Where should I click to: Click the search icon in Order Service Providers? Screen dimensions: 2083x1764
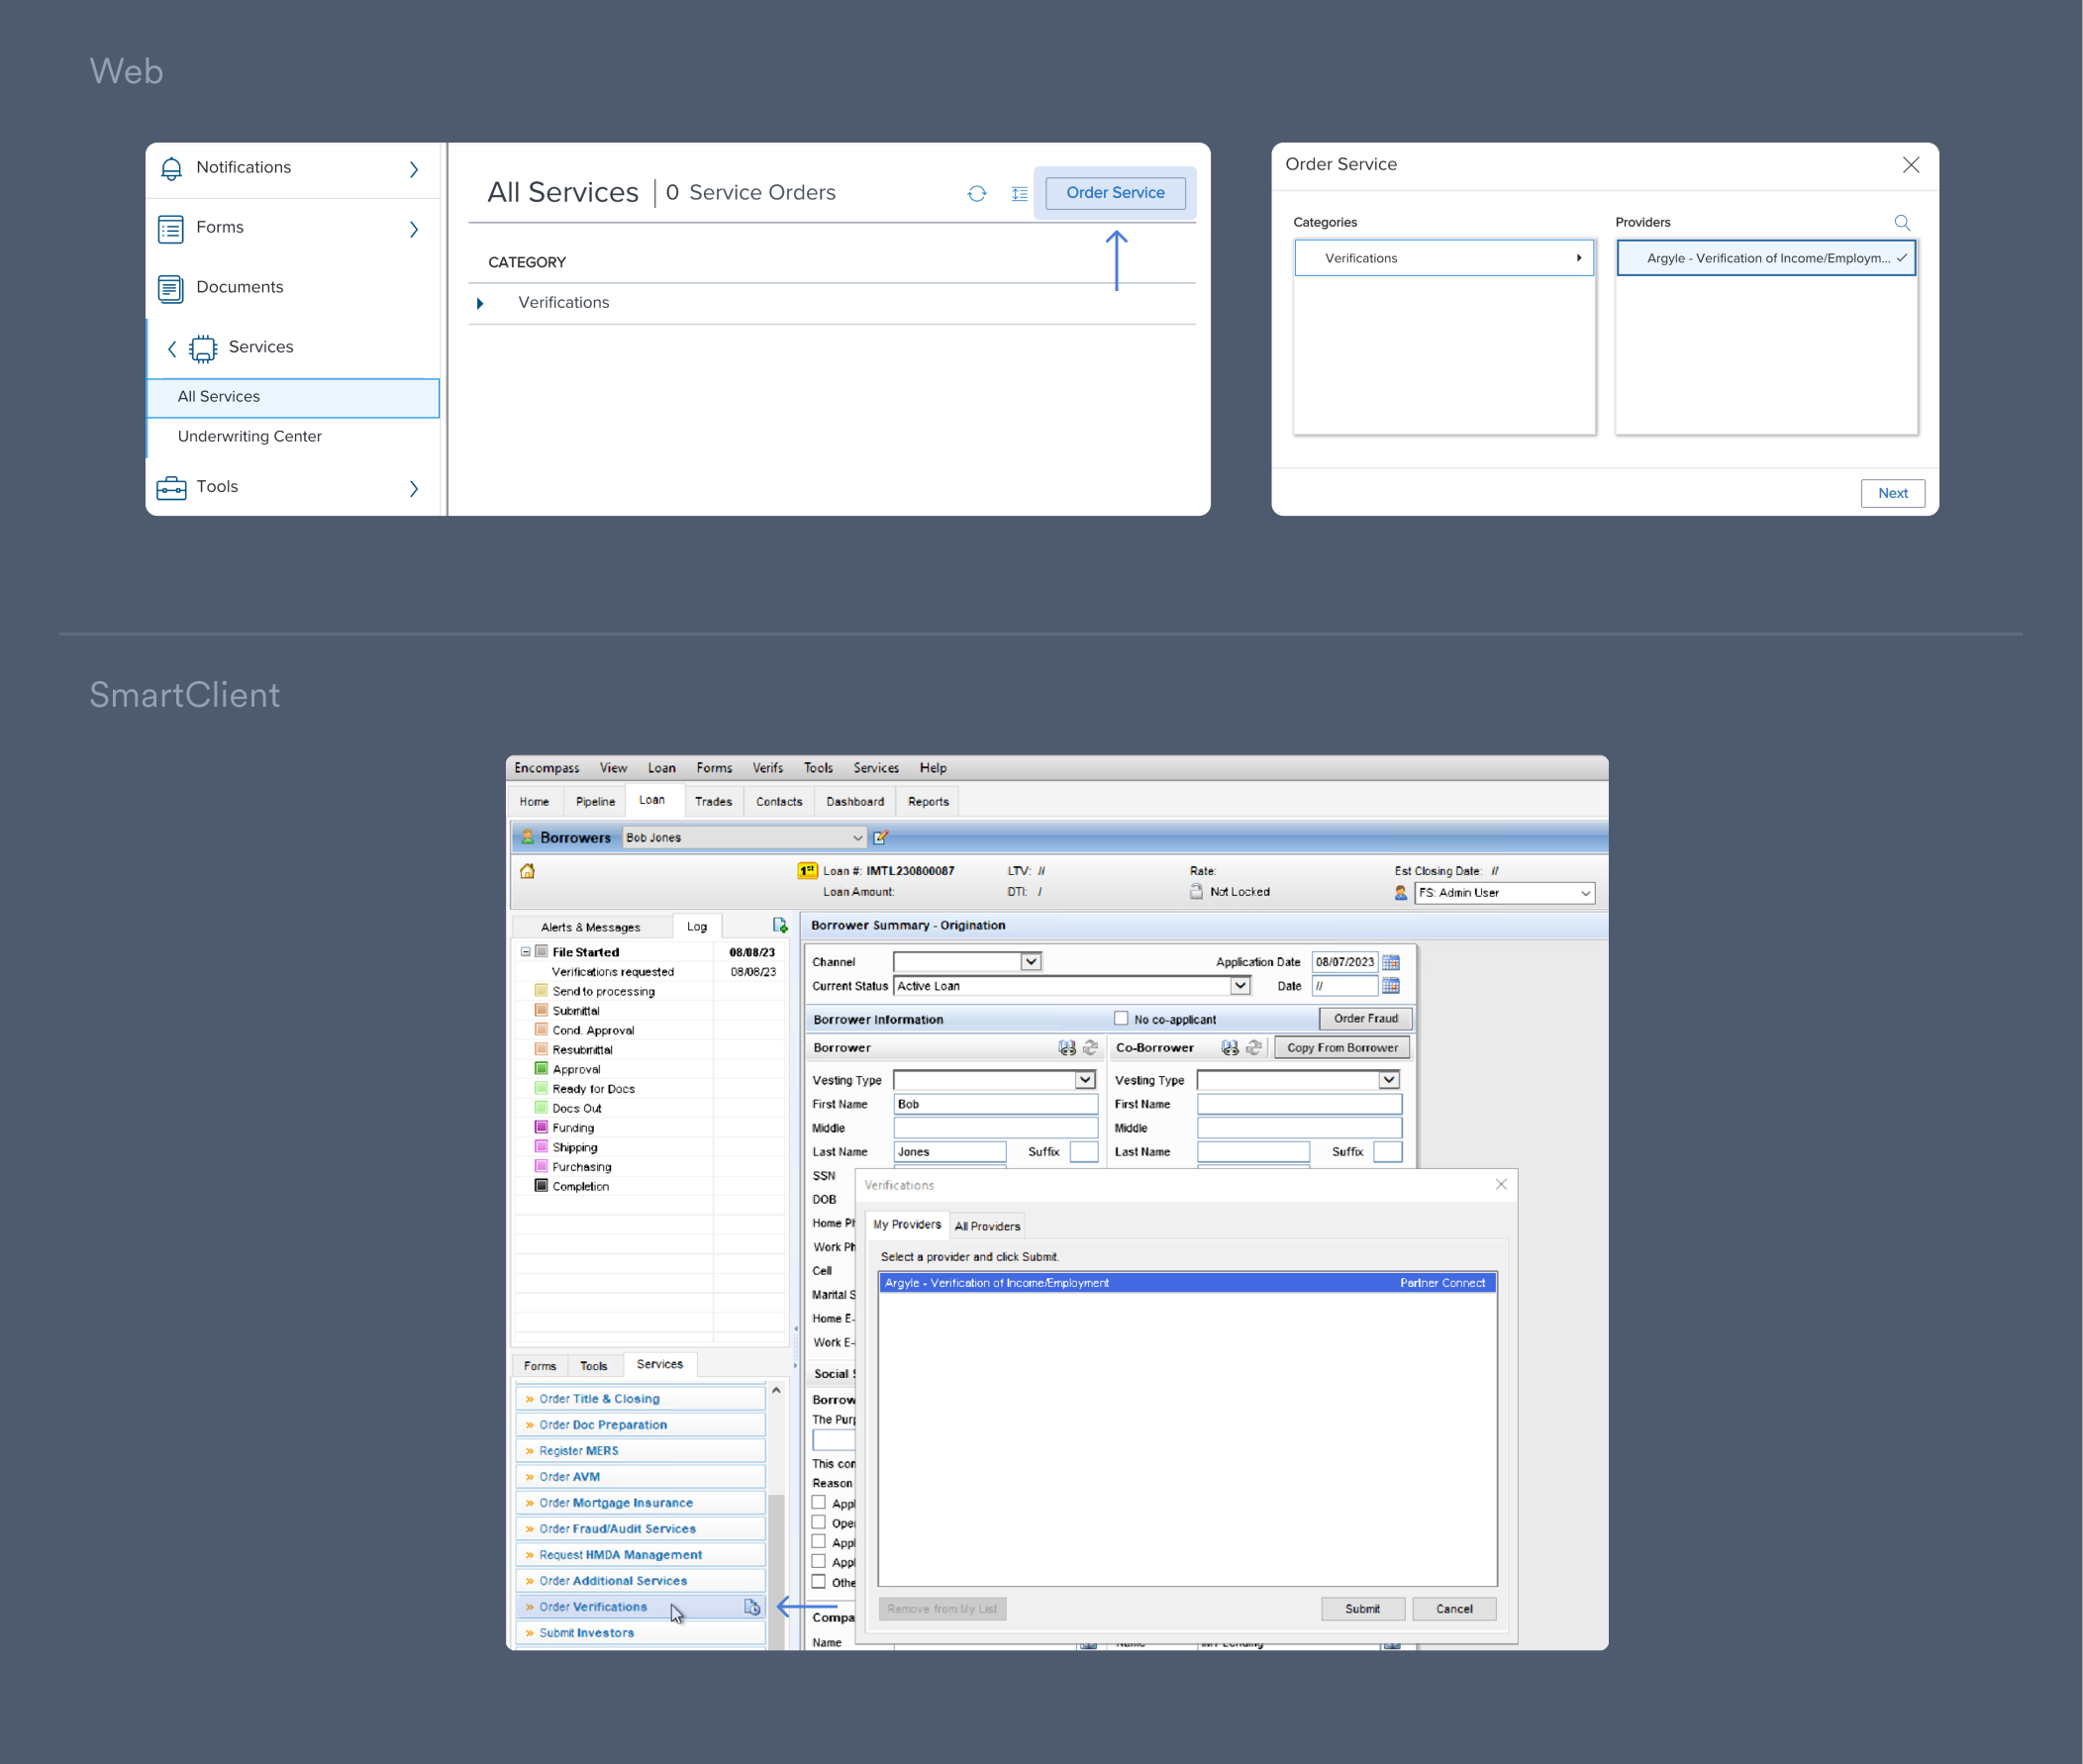tap(1903, 221)
